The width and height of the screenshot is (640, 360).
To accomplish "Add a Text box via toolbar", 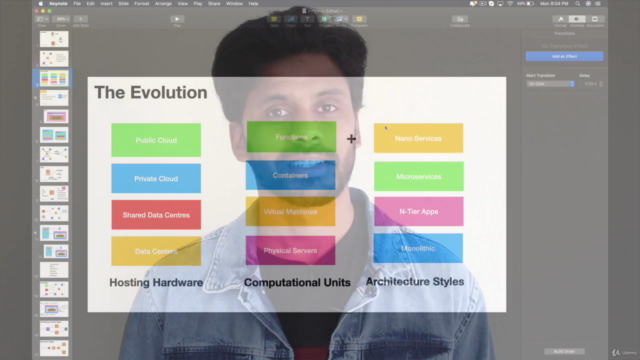I will tap(307, 19).
